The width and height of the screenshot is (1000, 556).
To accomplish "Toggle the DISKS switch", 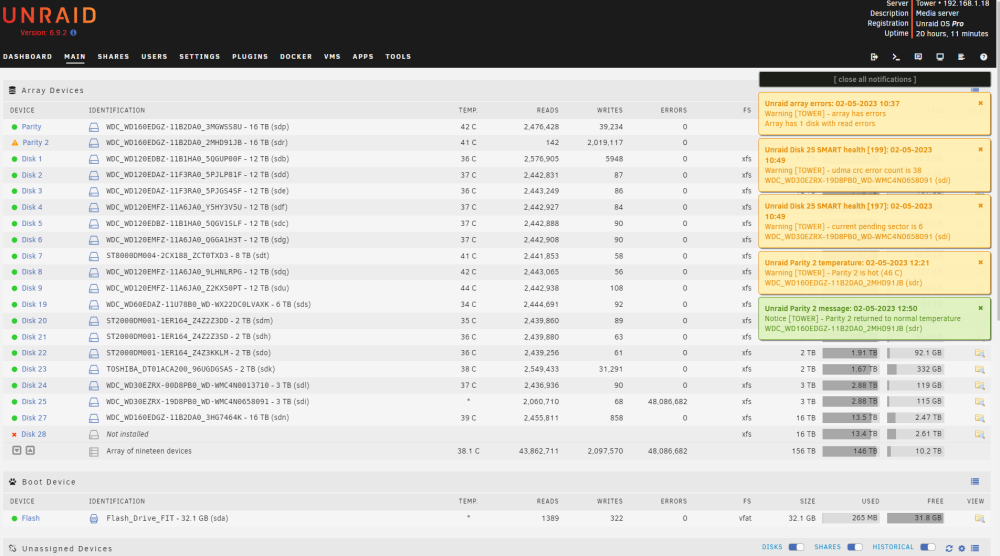I will coord(796,547).
